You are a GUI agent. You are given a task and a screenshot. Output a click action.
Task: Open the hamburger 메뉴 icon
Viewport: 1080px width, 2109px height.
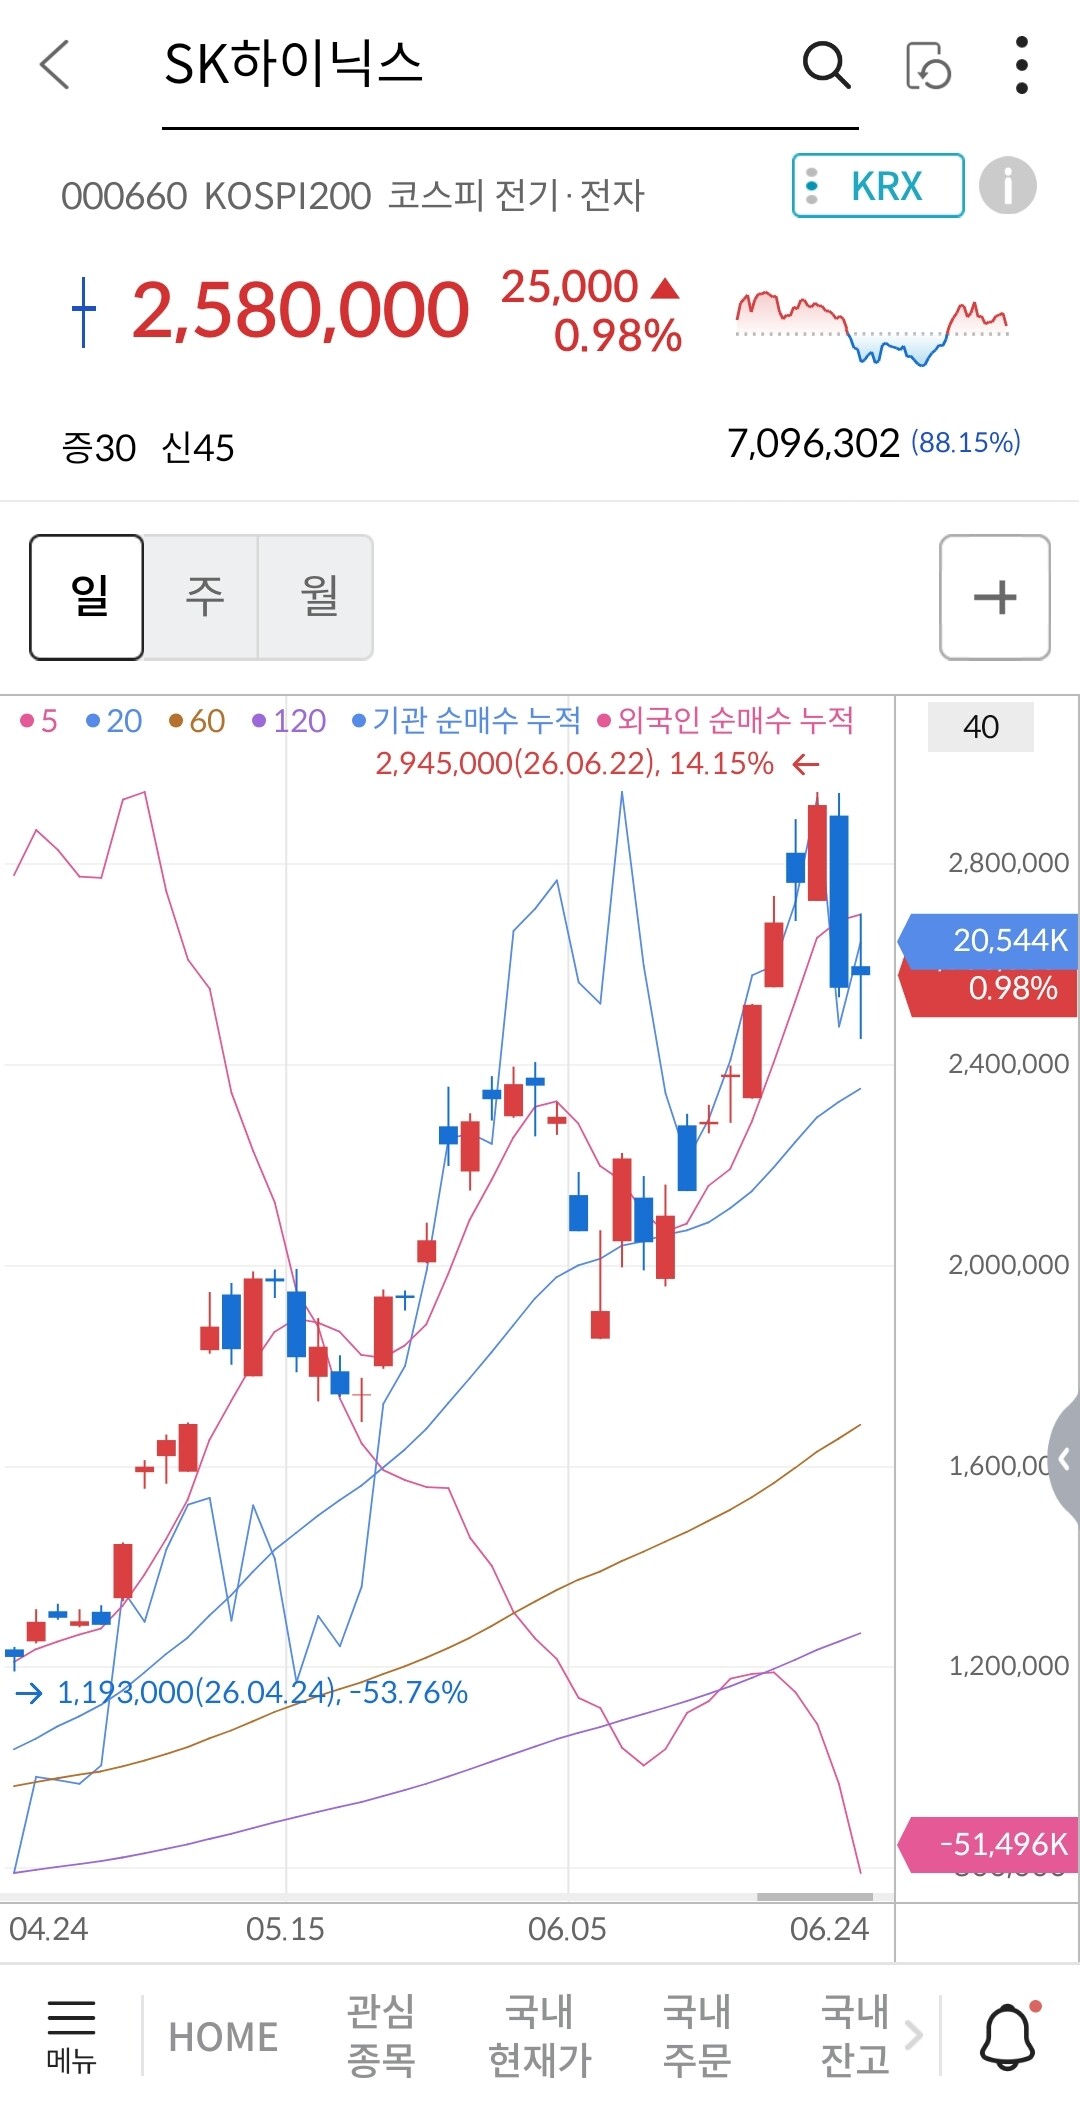point(71,2036)
